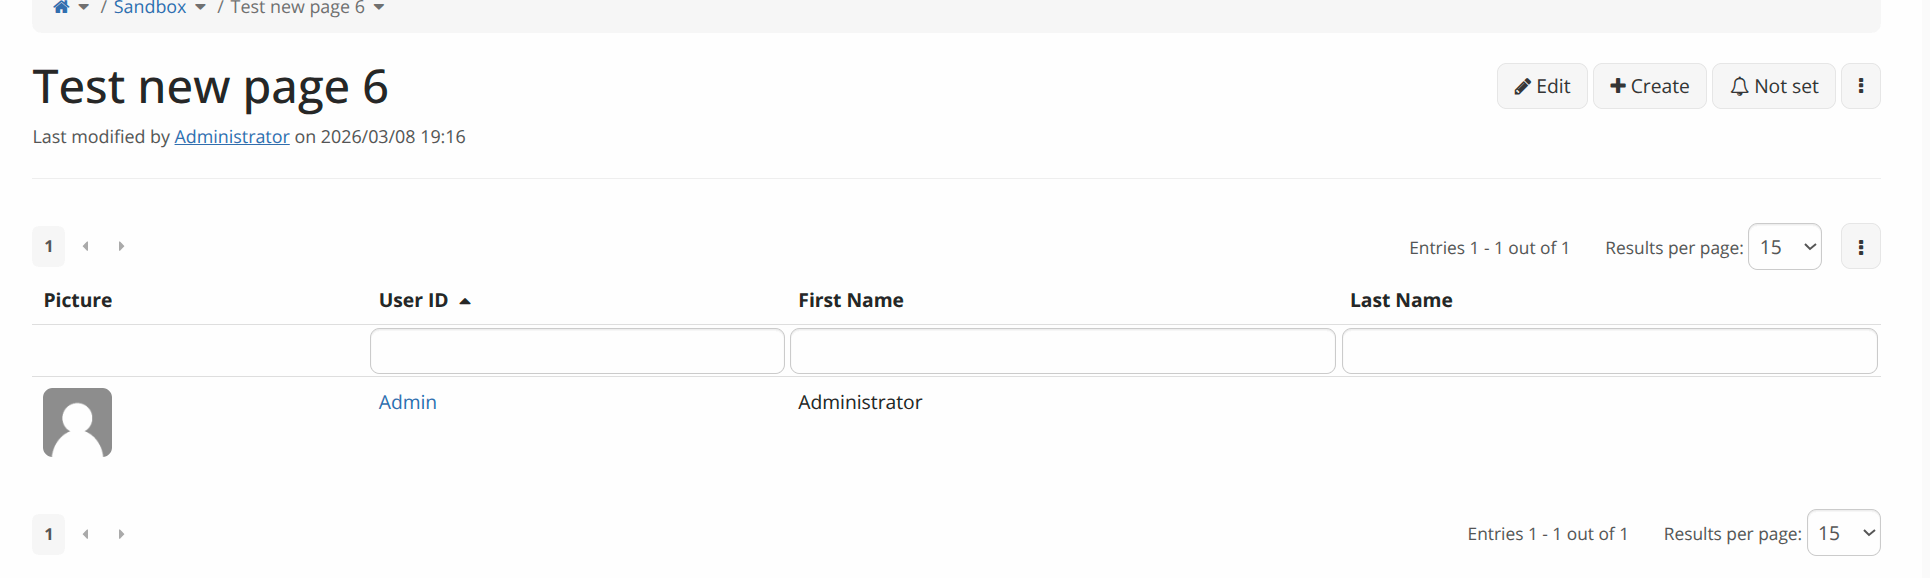The image size is (1930, 578).
Task: Expand the Sandbox breadcrumb dropdown arrow
Action: click(x=200, y=8)
